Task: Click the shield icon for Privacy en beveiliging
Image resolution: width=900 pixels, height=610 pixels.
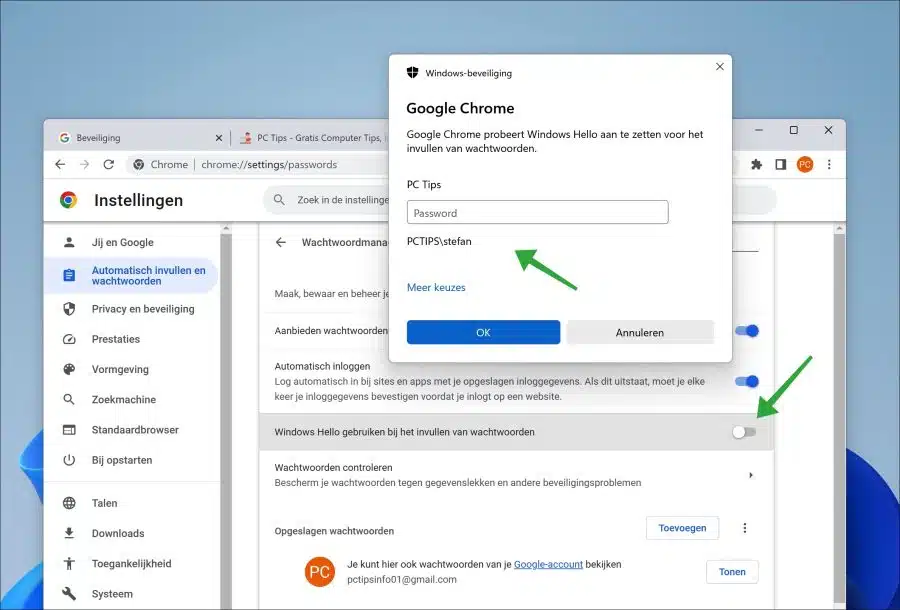Action: (x=69, y=309)
